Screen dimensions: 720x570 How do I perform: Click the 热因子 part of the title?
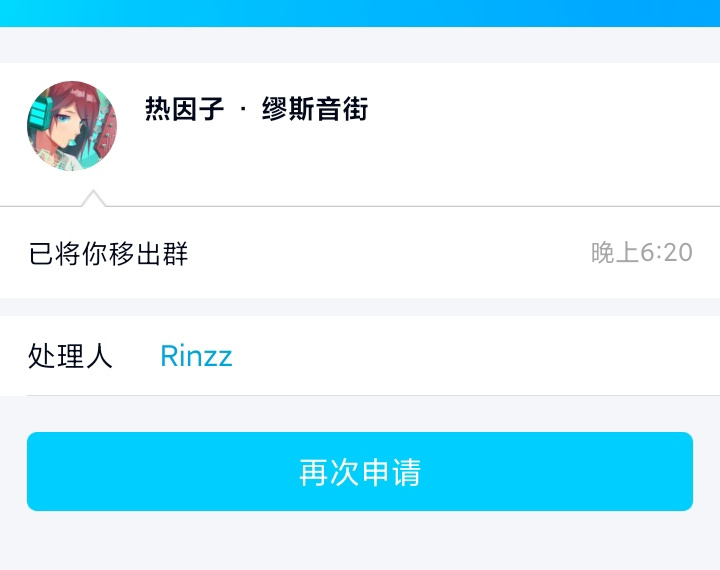185,109
